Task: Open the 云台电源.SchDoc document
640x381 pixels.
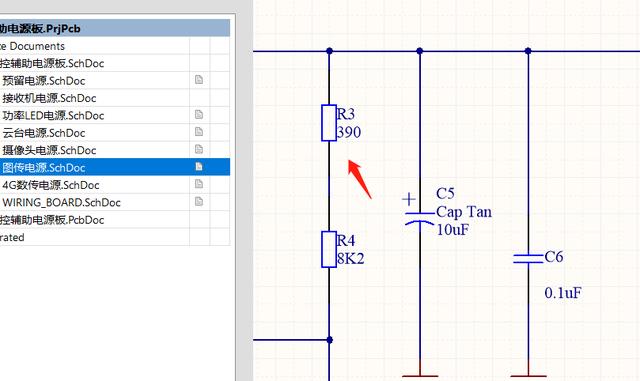Action: 44,133
